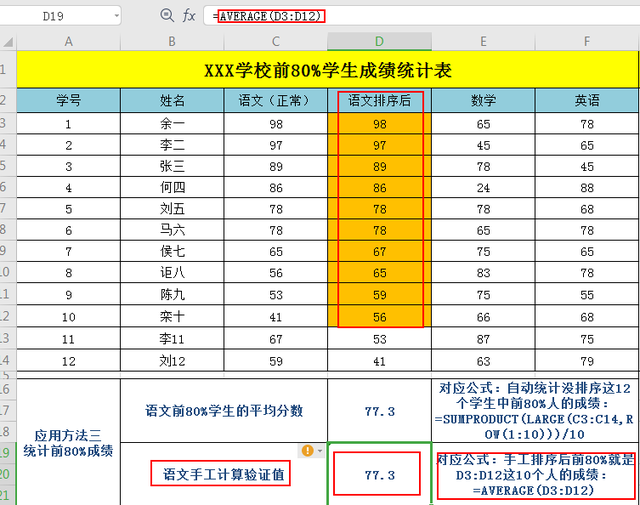Click 李二's 数学 score 45
This screenshot has height=505, width=640.
tap(483, 145)
